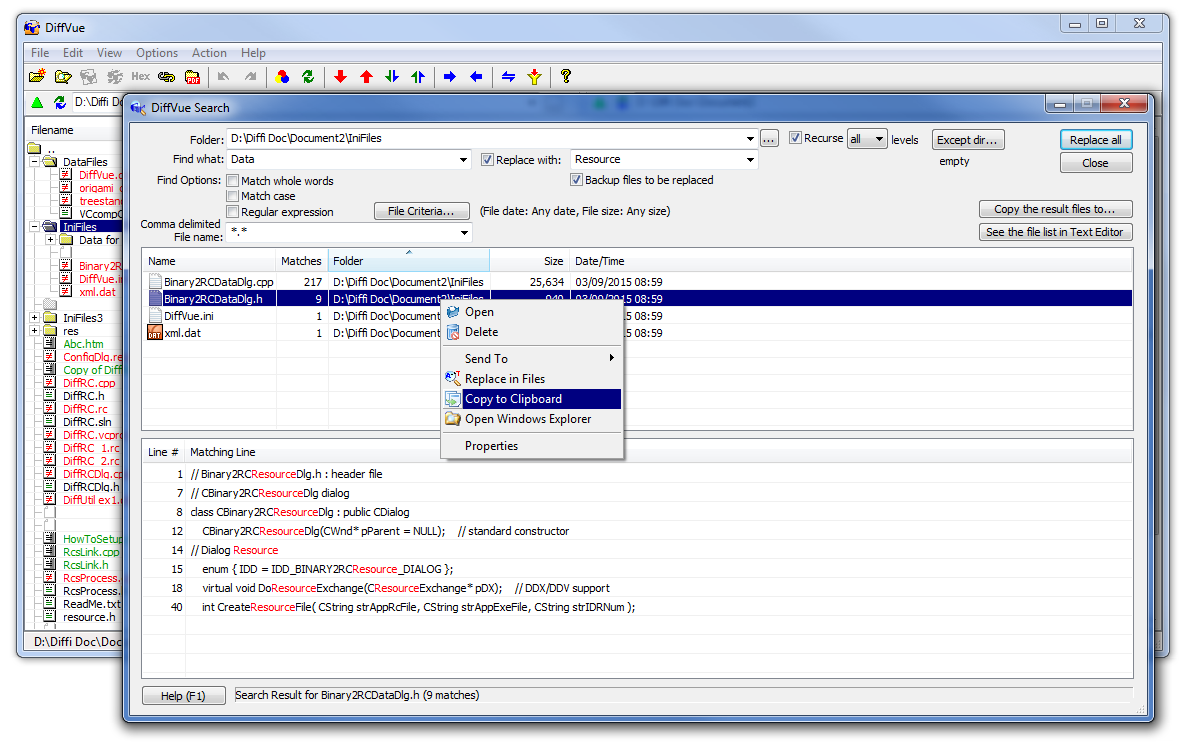The width and height of the screenshot is (1188, 750).
Task: Collapse the IniFiles tree folder
Action: (35, 227)
